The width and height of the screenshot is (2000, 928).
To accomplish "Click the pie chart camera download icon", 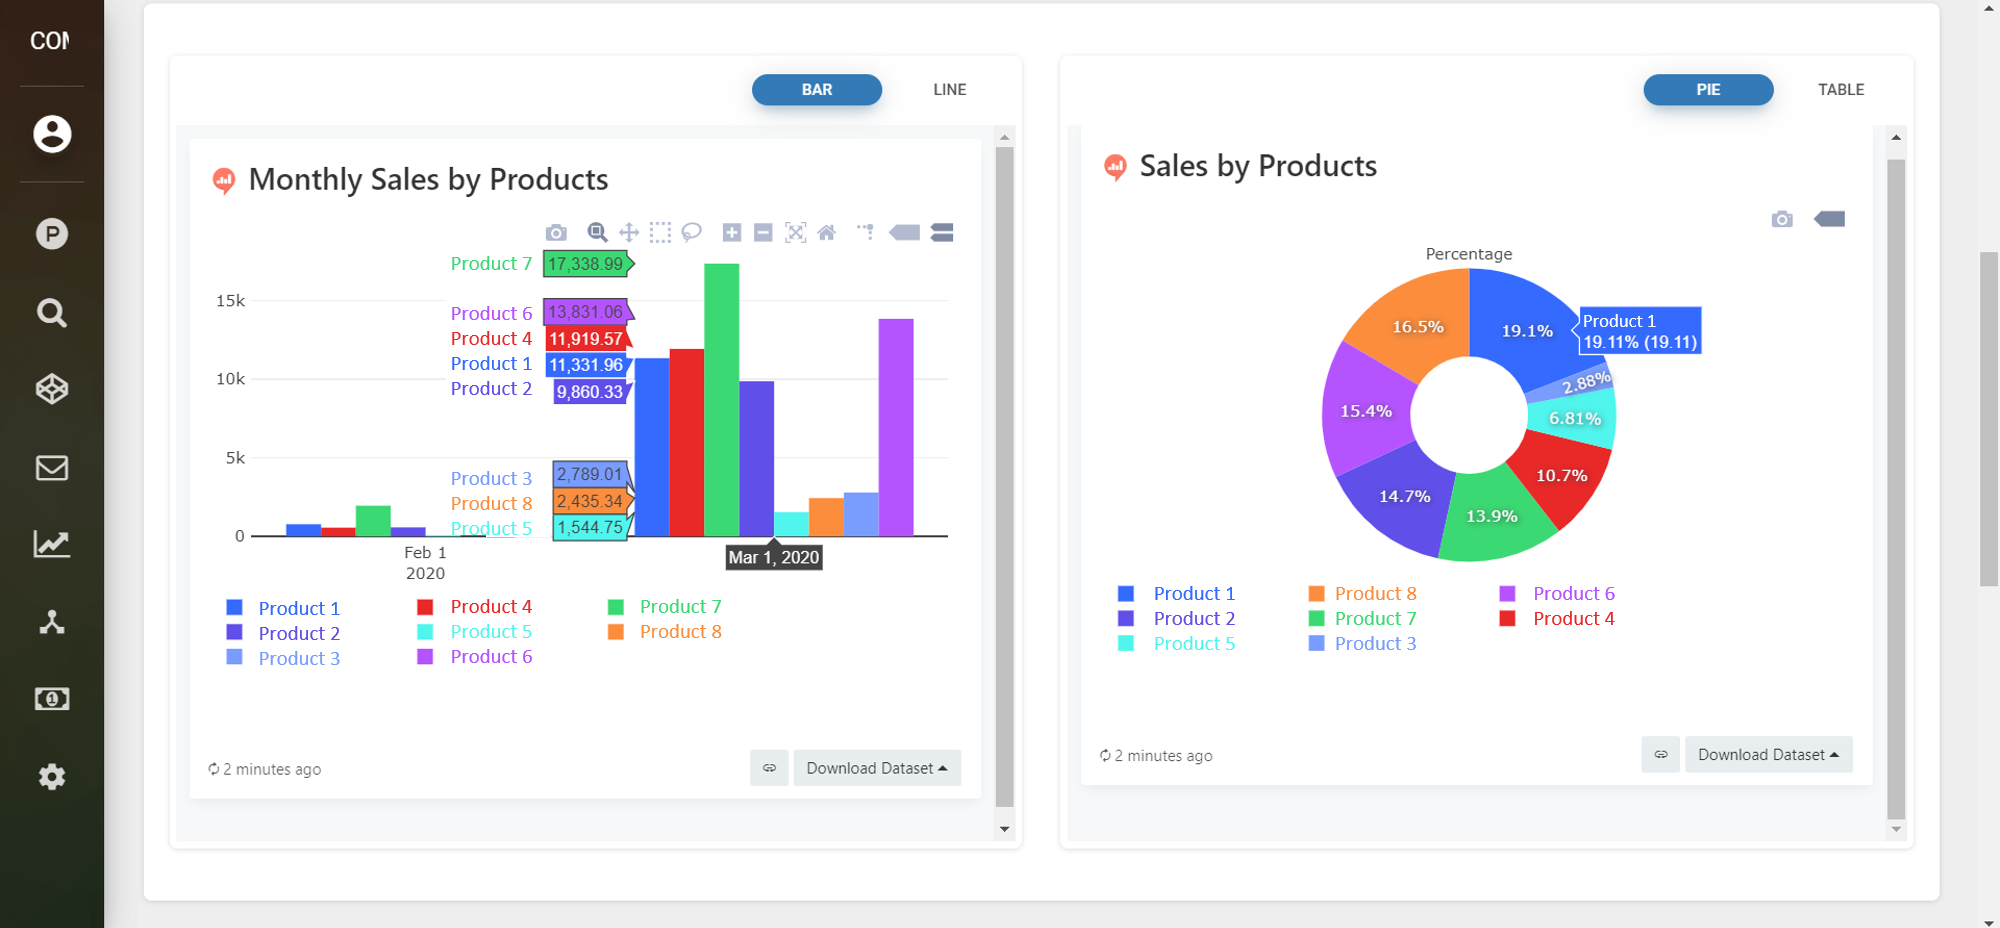I will click(x=1782, y=219).
